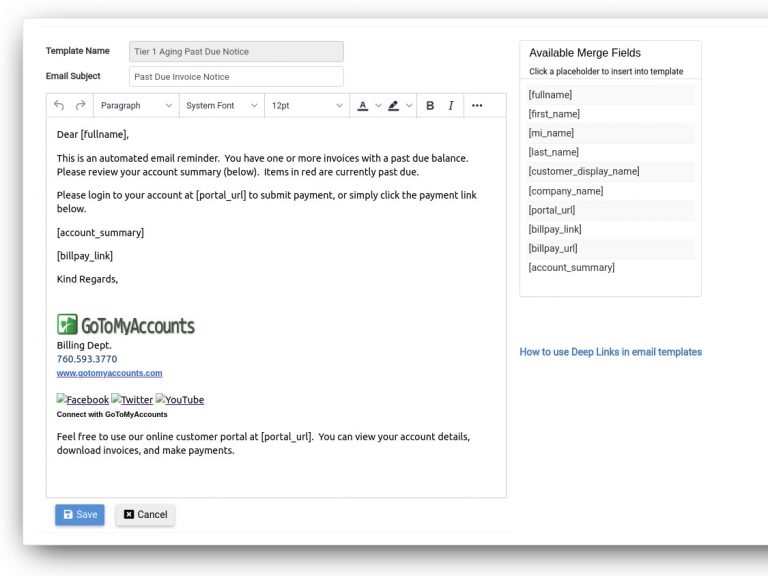Cancel editing the template
Viewport: 768px width, 576px height.
145,514
